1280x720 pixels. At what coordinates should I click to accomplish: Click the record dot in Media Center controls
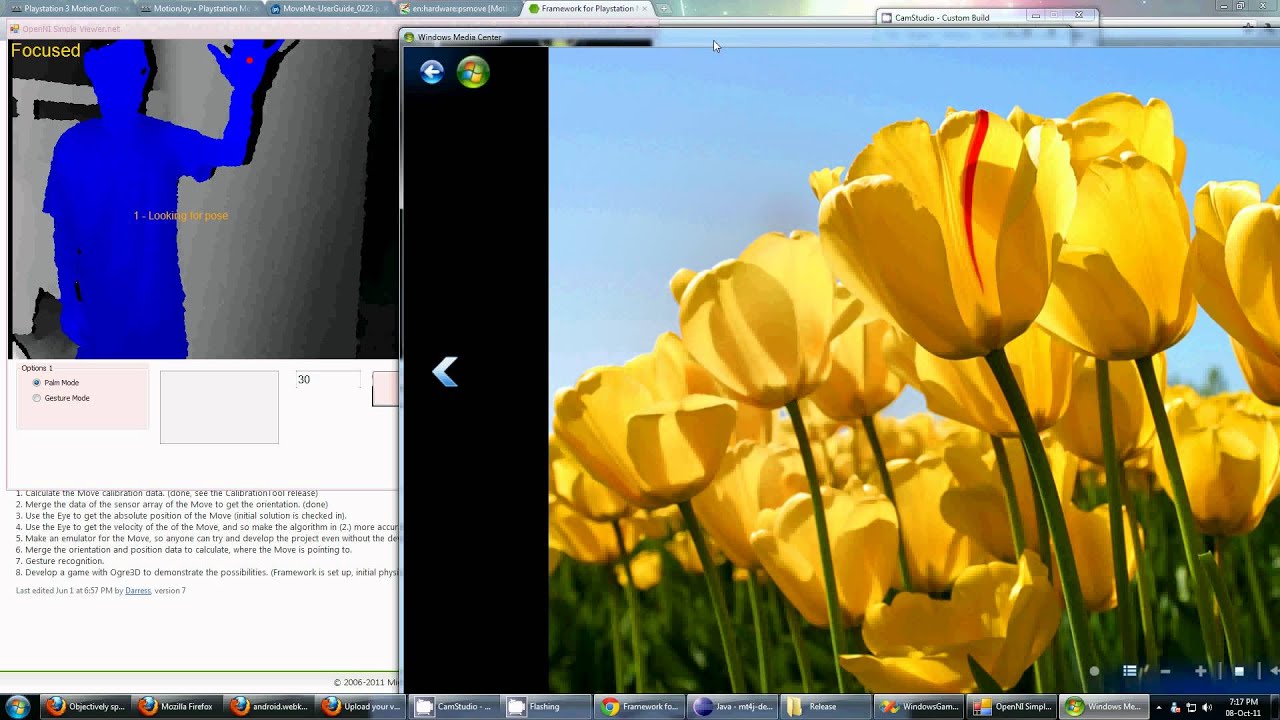[x=1094, y=671]
